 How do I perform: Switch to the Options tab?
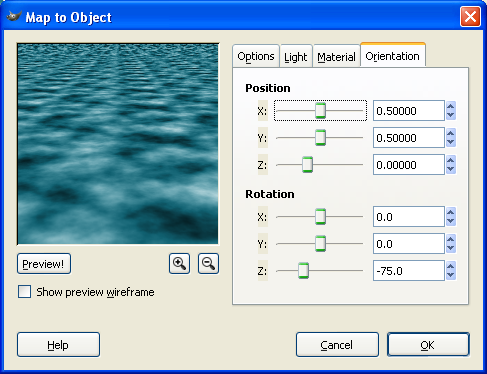coord(256,56)
